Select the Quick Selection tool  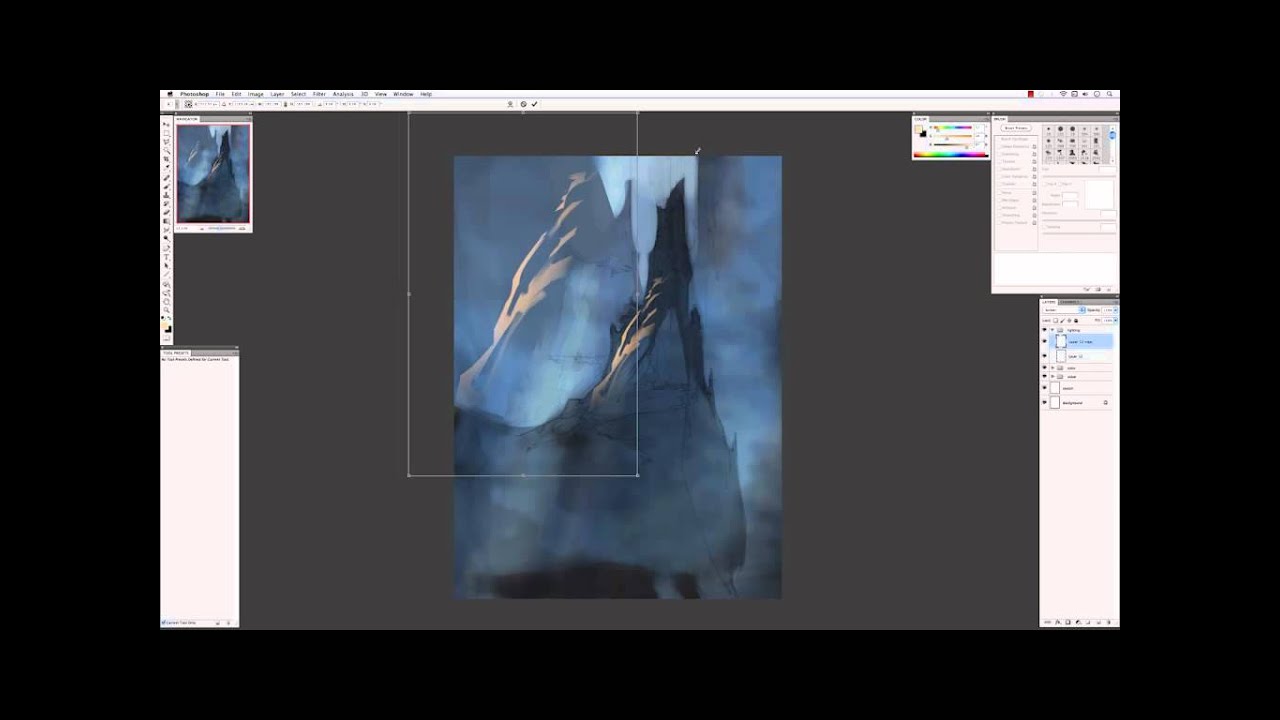pos(166,150)
